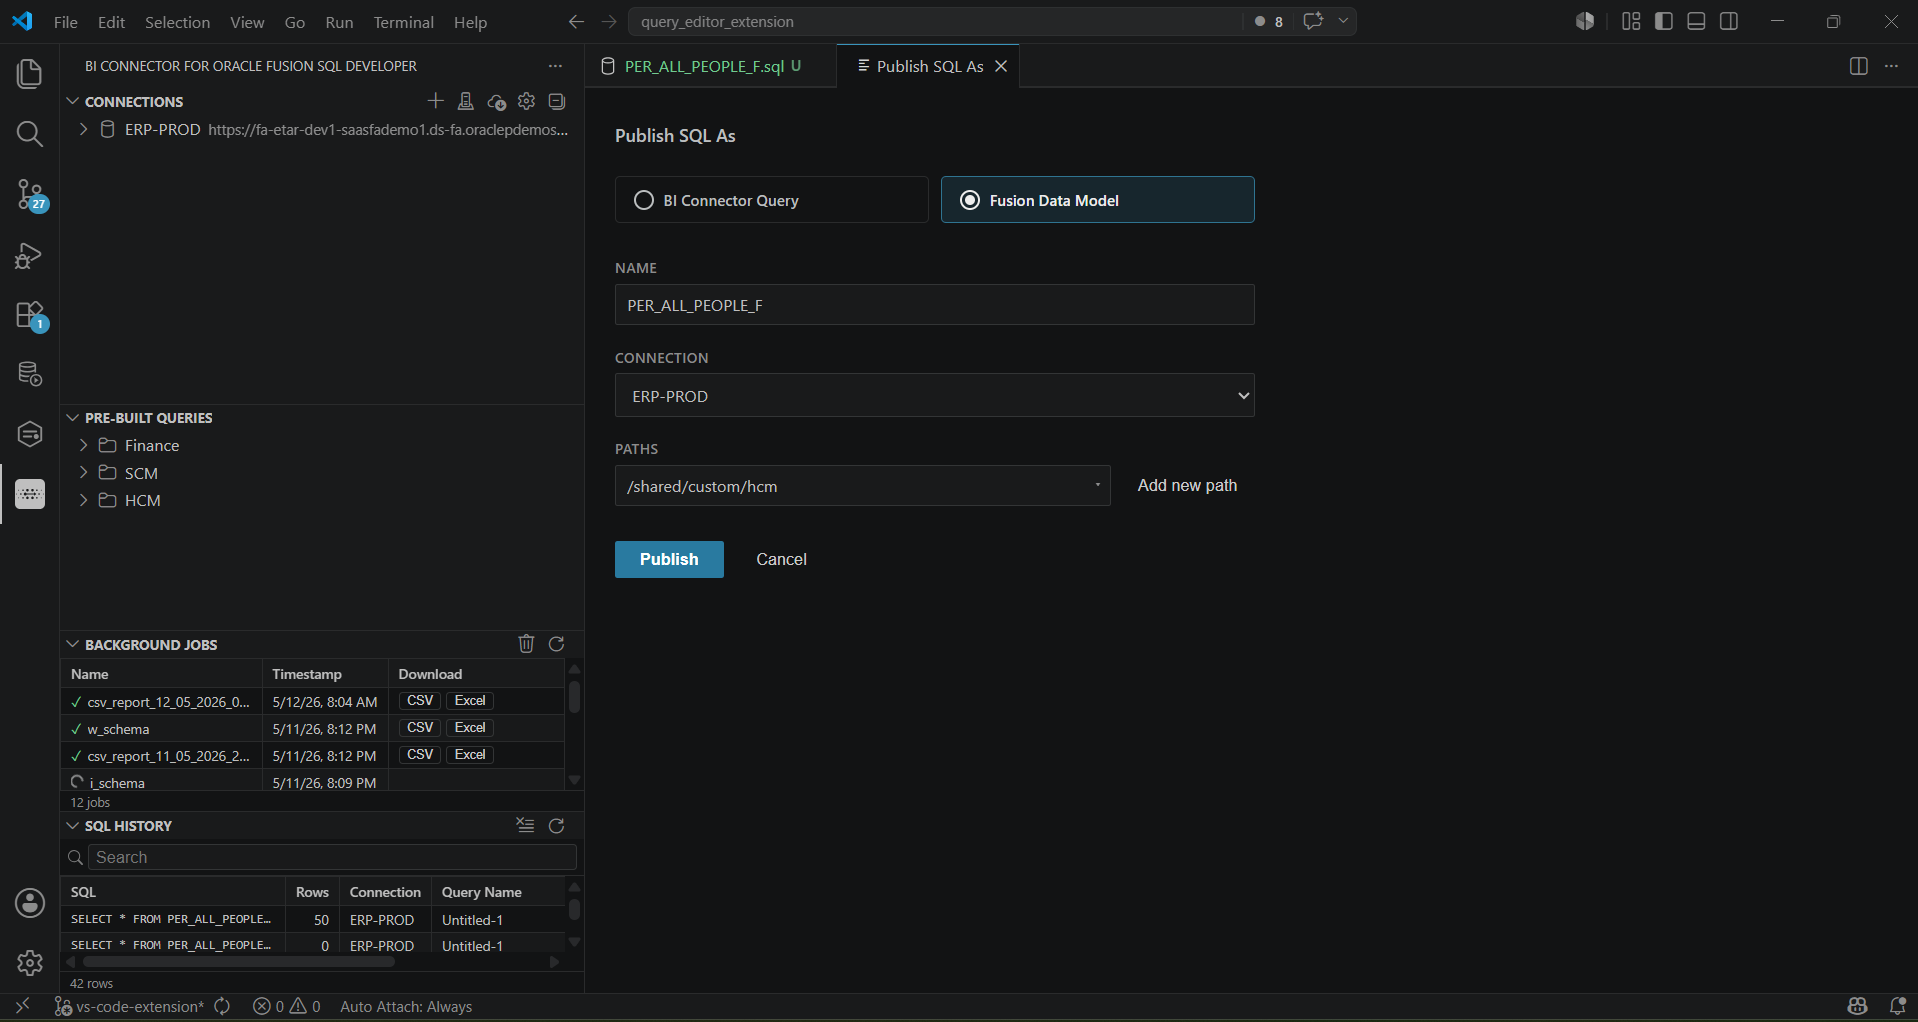Open the Accounts menu in activity bar
Image resolution: width=1918 pixels, height=1022 pixels.
point(30,903)
